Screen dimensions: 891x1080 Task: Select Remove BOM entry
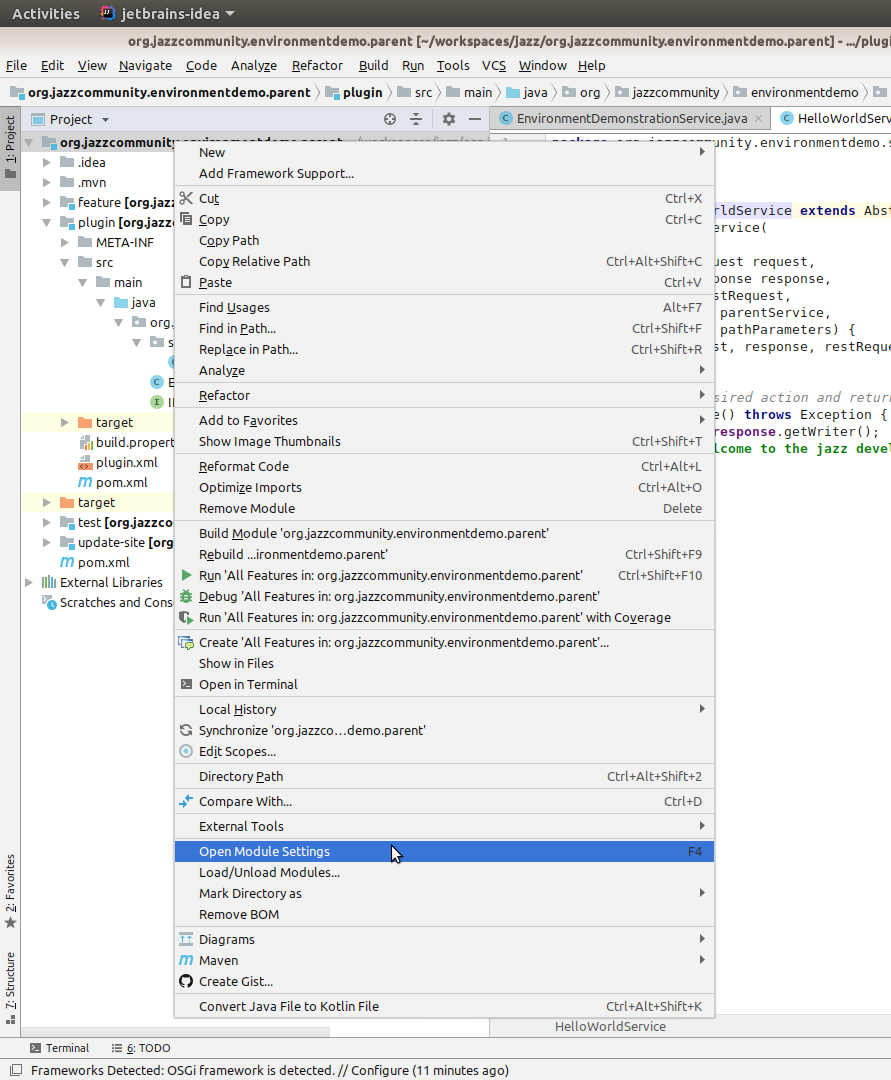tap(444, 914)
